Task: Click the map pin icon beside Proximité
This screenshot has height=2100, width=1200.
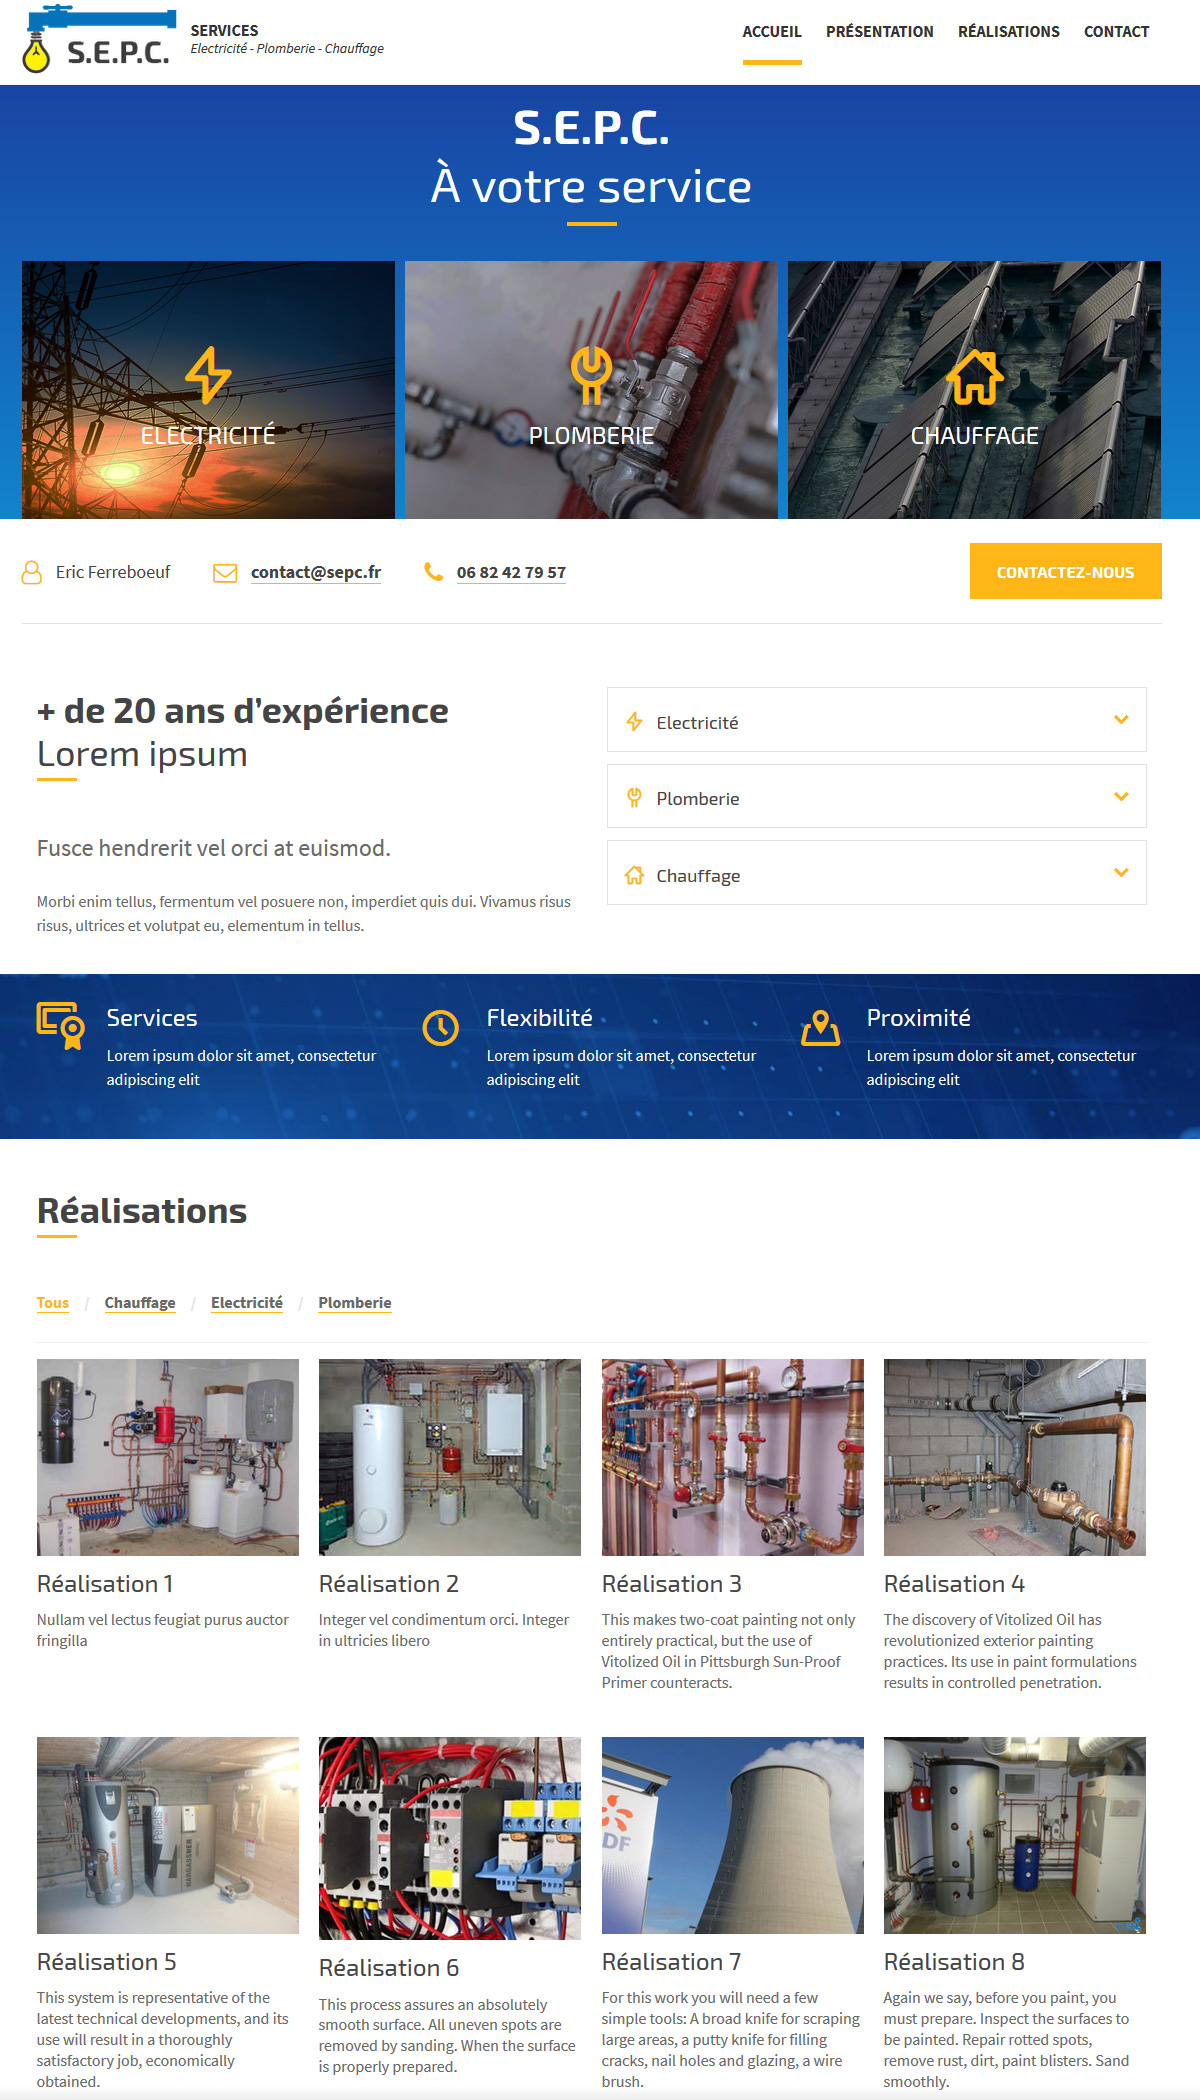Action: tap(820, 1028)
